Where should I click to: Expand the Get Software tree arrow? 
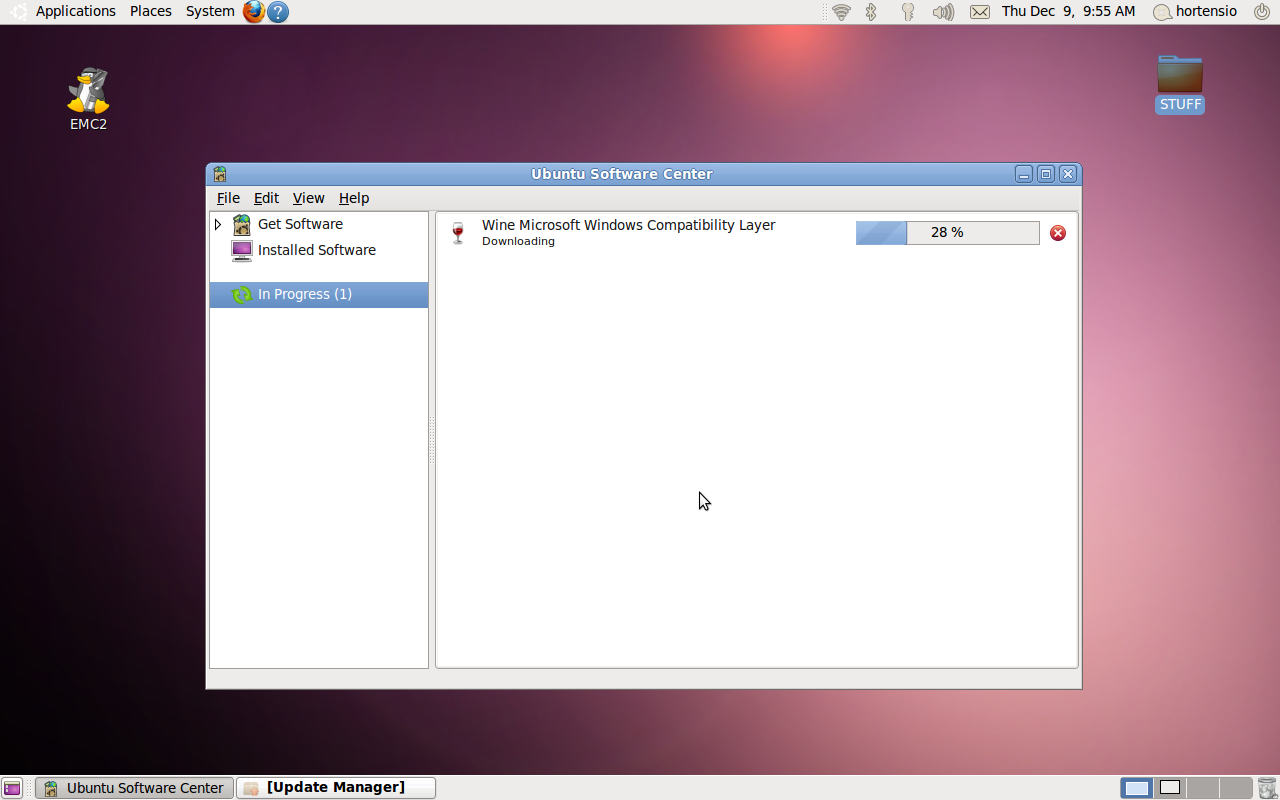click(218, 225)
